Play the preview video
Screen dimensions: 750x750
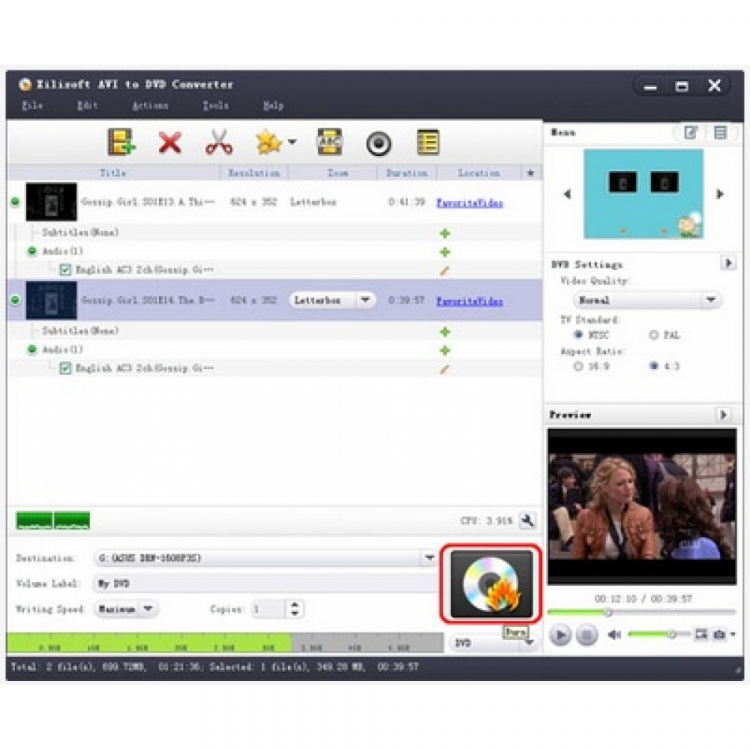[x=560, y=635]
